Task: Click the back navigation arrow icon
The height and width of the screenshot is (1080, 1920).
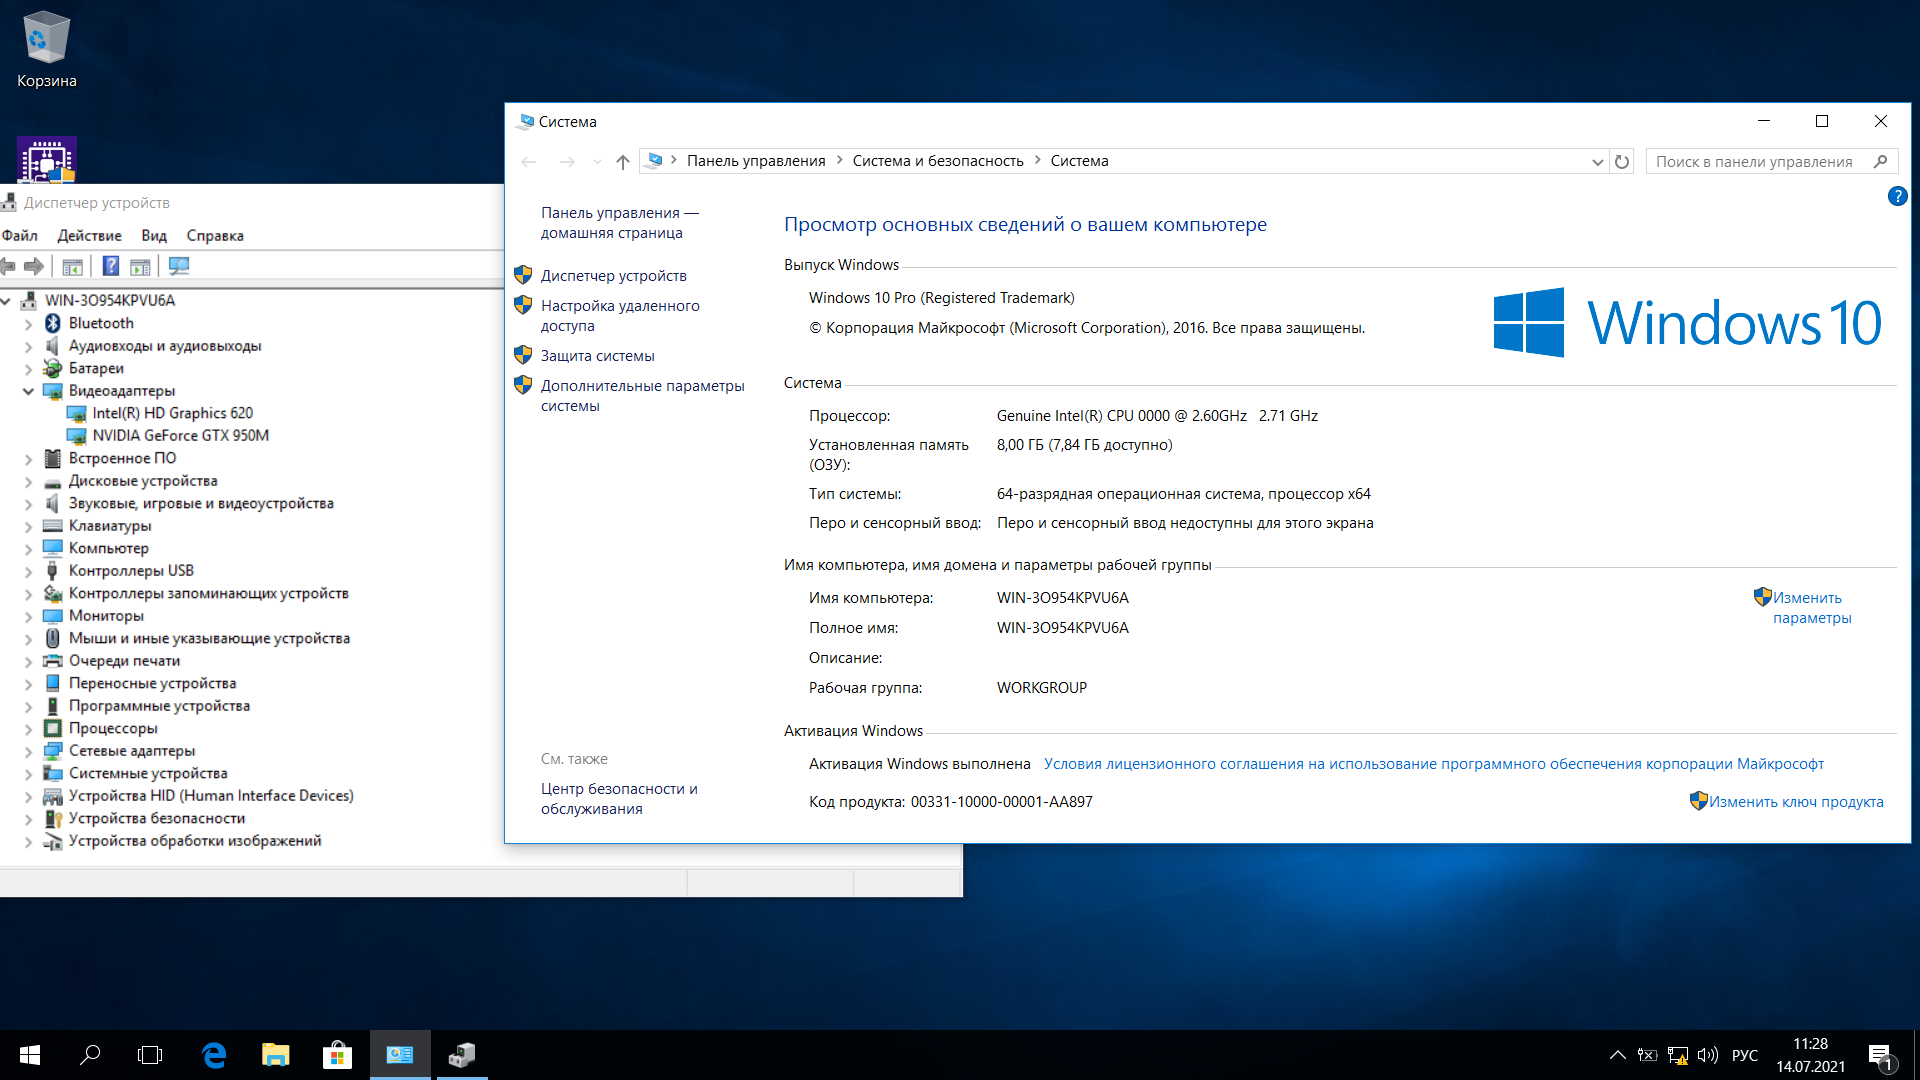Action: click(x=529, y=161)
